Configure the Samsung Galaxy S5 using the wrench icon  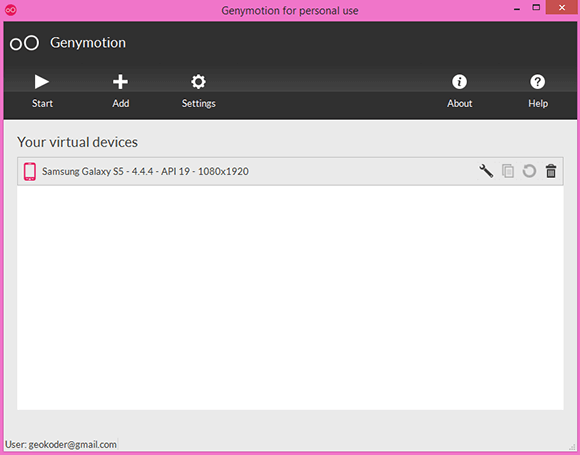coord(486,171)
